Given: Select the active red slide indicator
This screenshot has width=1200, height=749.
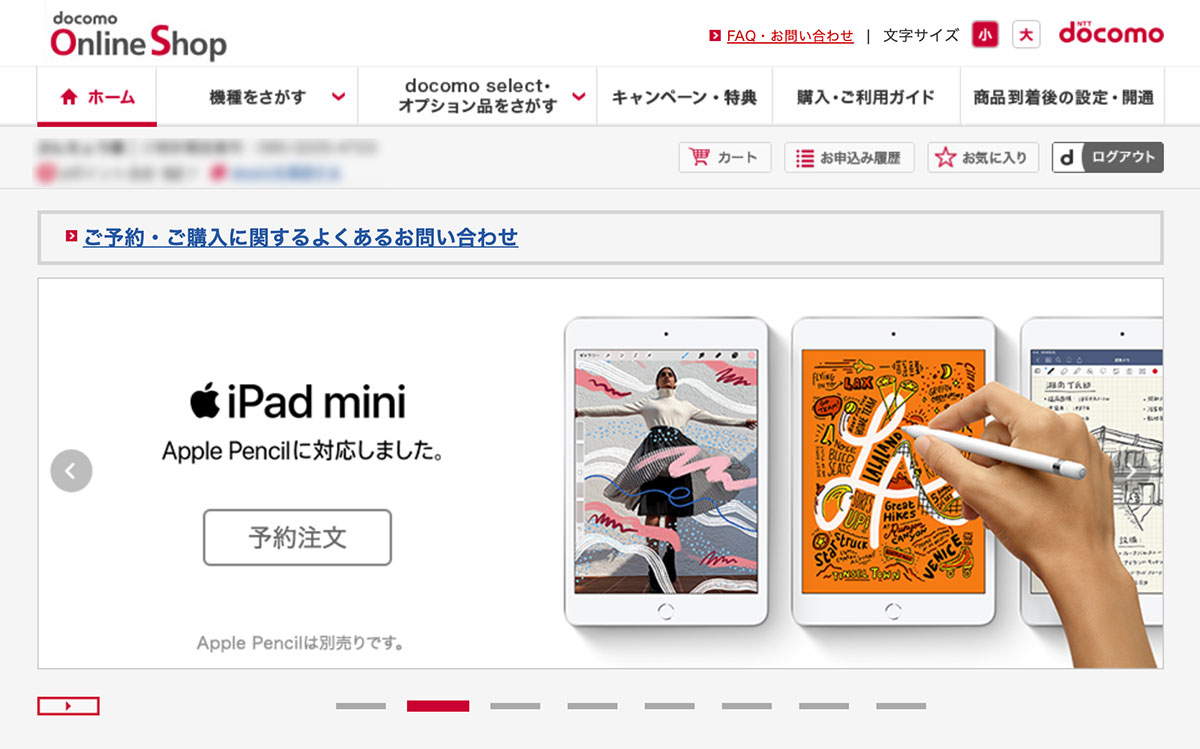Looking at the screenshot, I should tap(438, 706).
